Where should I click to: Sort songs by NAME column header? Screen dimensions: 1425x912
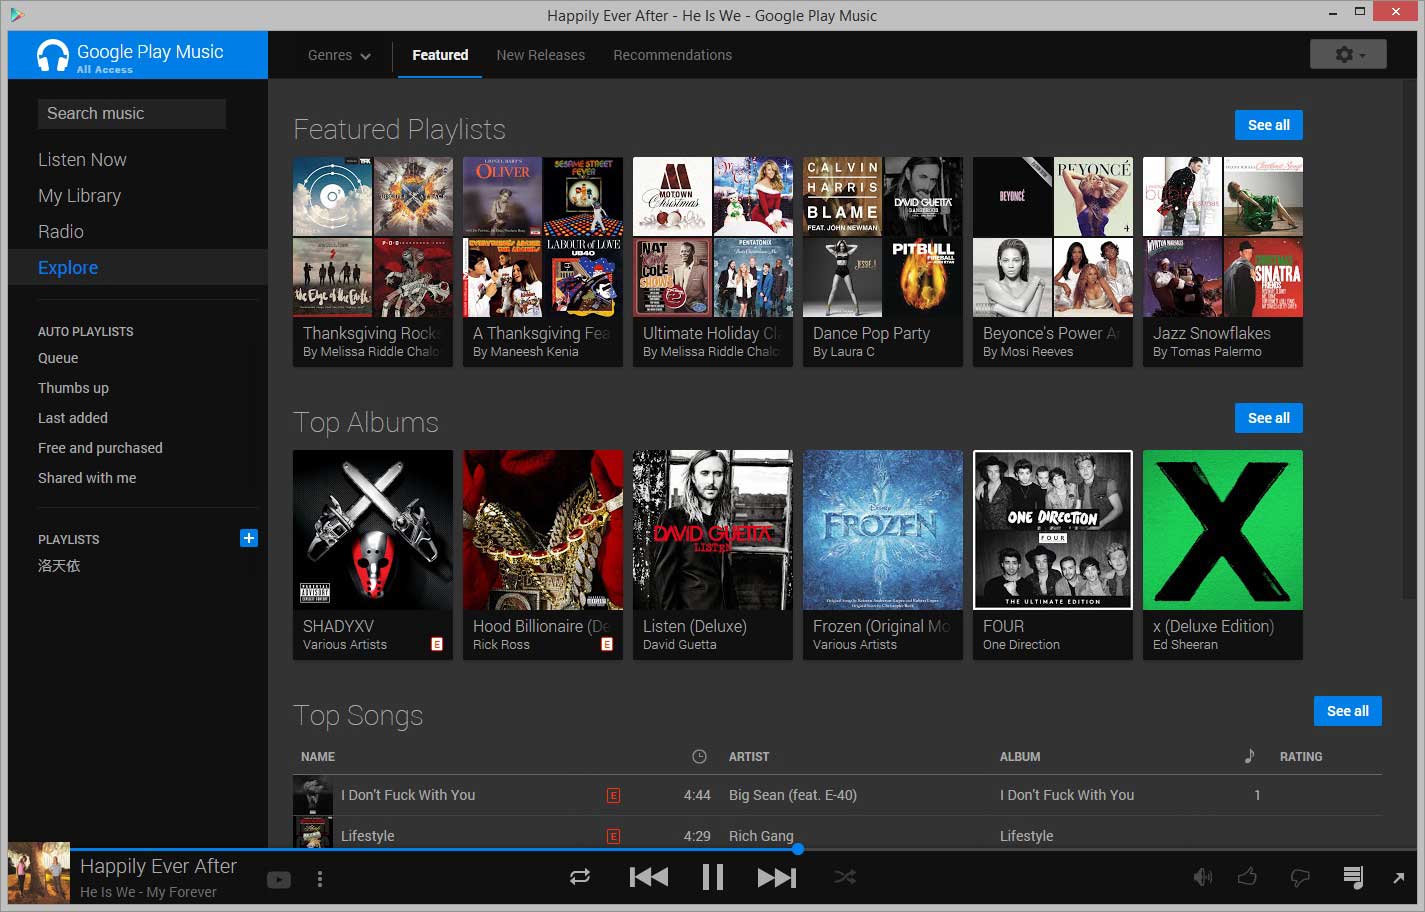pos(318,757)
